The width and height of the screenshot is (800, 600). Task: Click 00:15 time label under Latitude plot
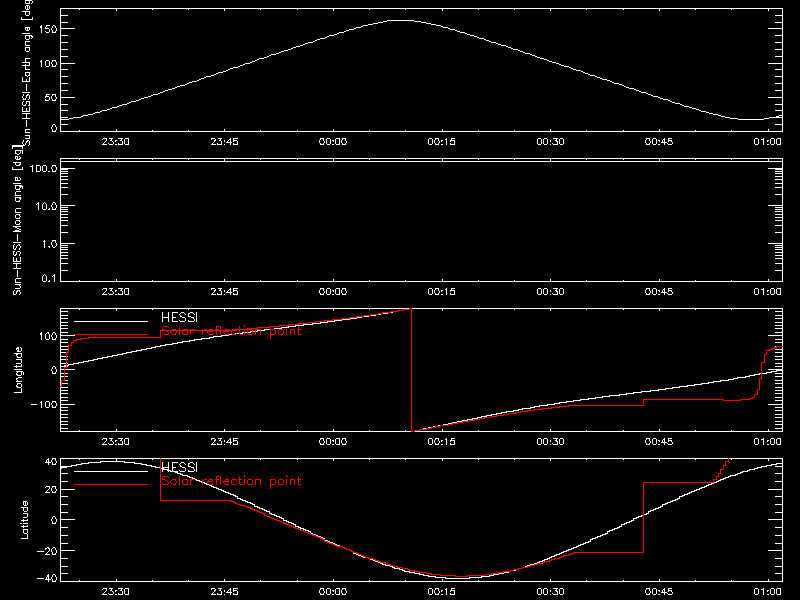tap(441, 591)
